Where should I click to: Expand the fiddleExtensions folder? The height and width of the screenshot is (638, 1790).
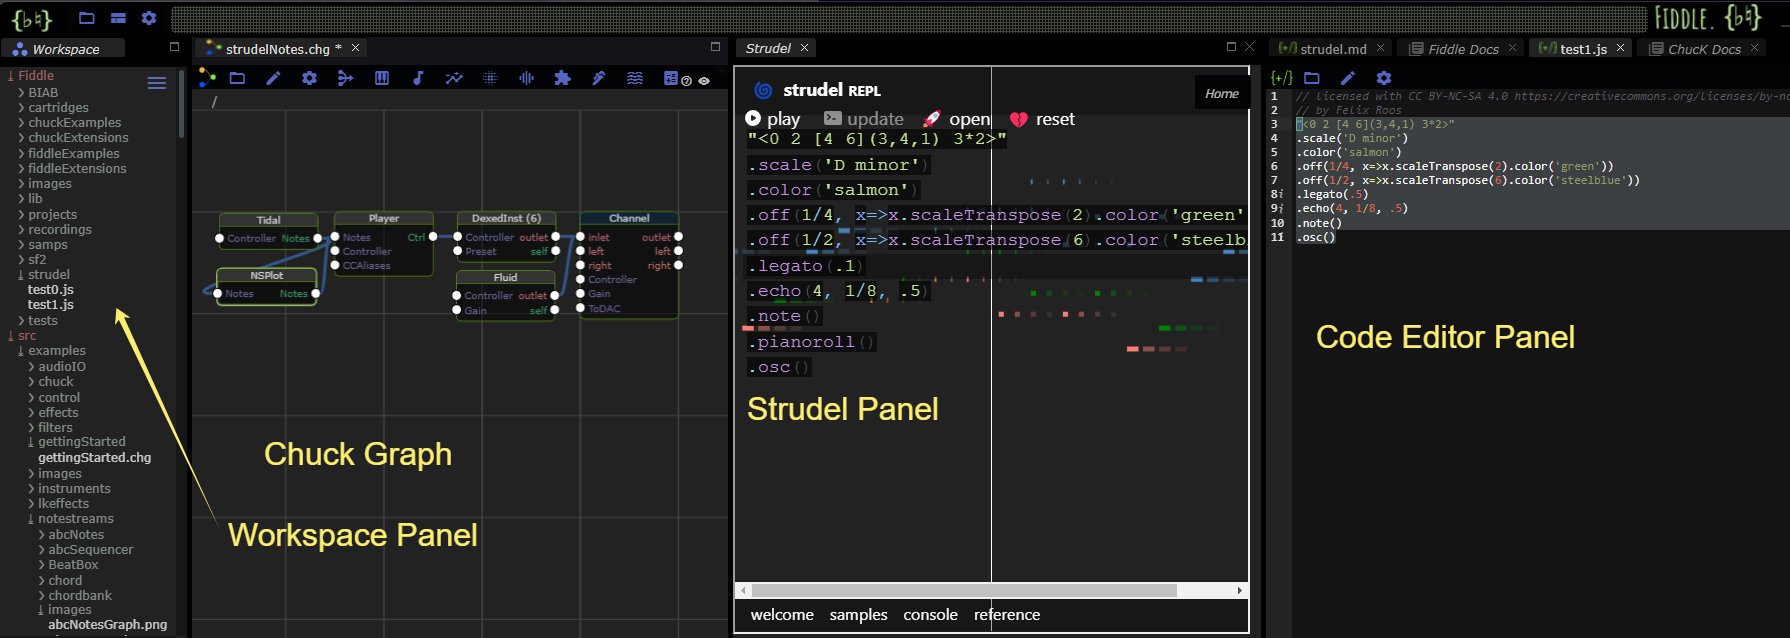click(22, 169)
